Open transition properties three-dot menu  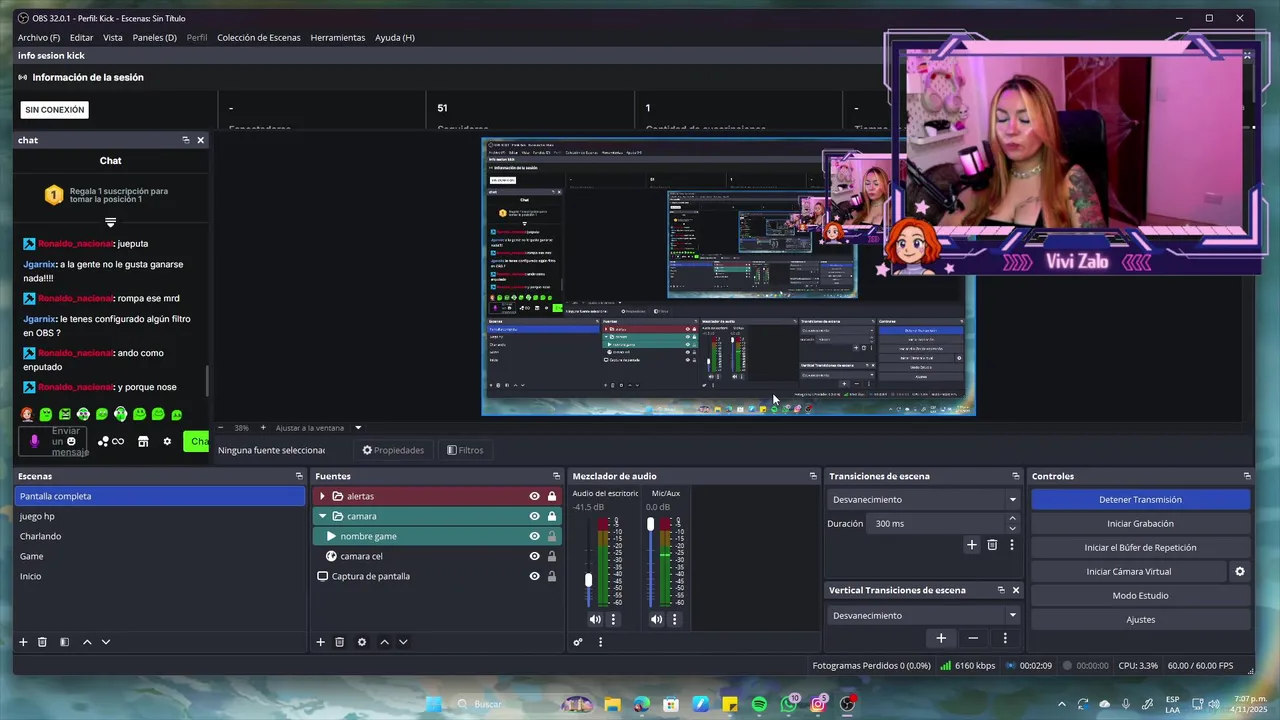1012,545
